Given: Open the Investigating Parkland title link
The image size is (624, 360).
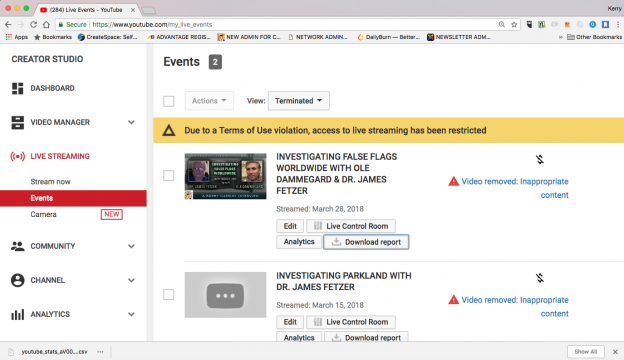Looking at the screenshot, I should coord(344,281).
